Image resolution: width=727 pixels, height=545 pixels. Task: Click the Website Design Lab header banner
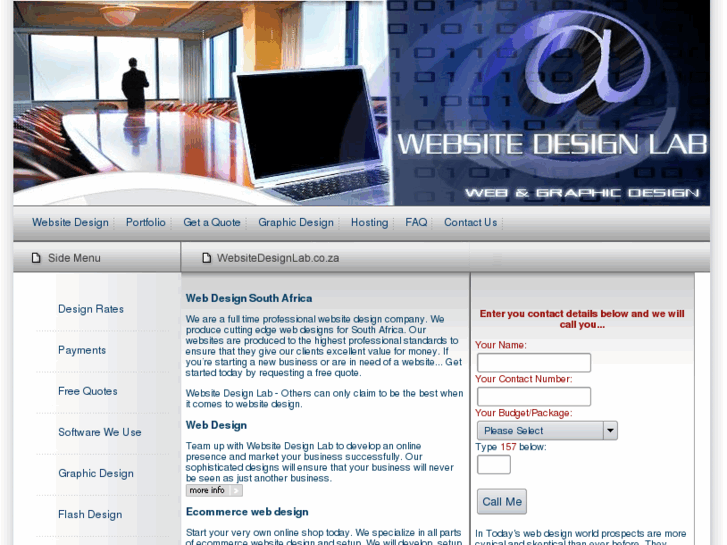click(x=362, y=103)
